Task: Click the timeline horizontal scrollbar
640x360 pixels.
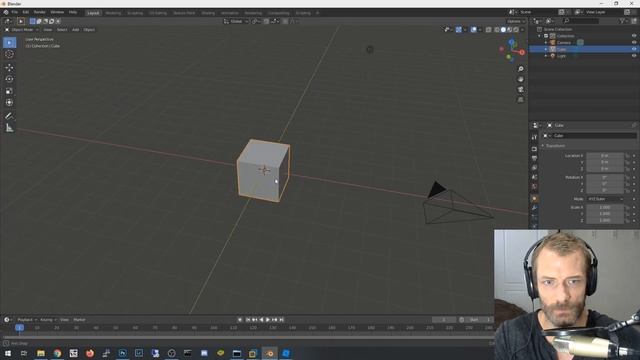Action: [248, 337]
